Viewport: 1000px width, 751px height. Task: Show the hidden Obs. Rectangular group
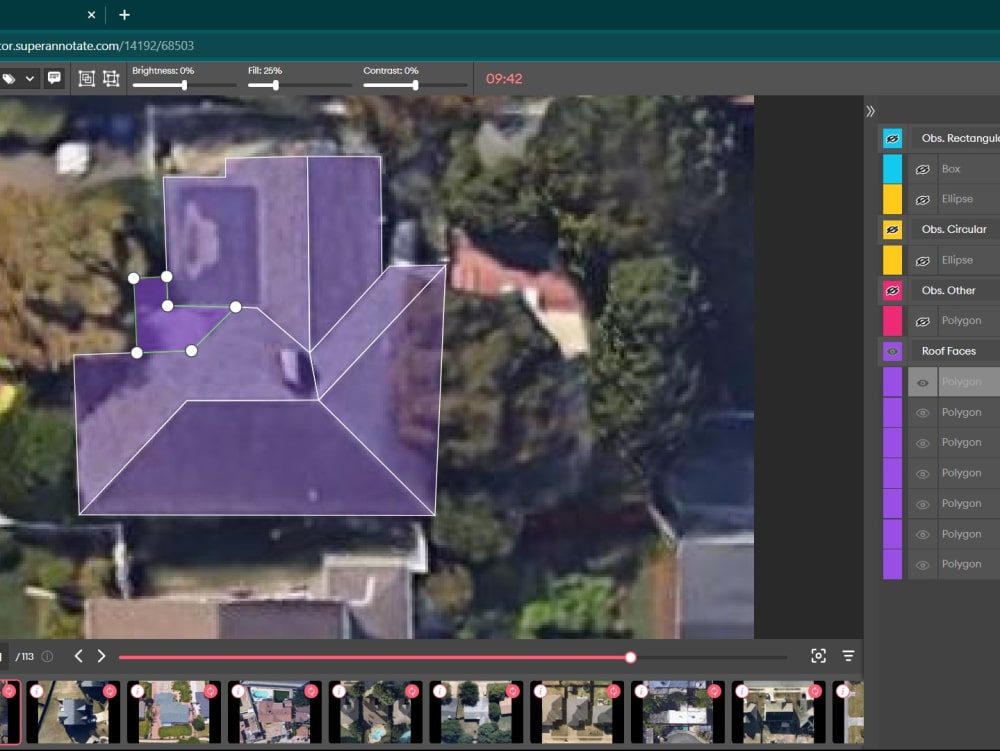(x=891, y=138)
